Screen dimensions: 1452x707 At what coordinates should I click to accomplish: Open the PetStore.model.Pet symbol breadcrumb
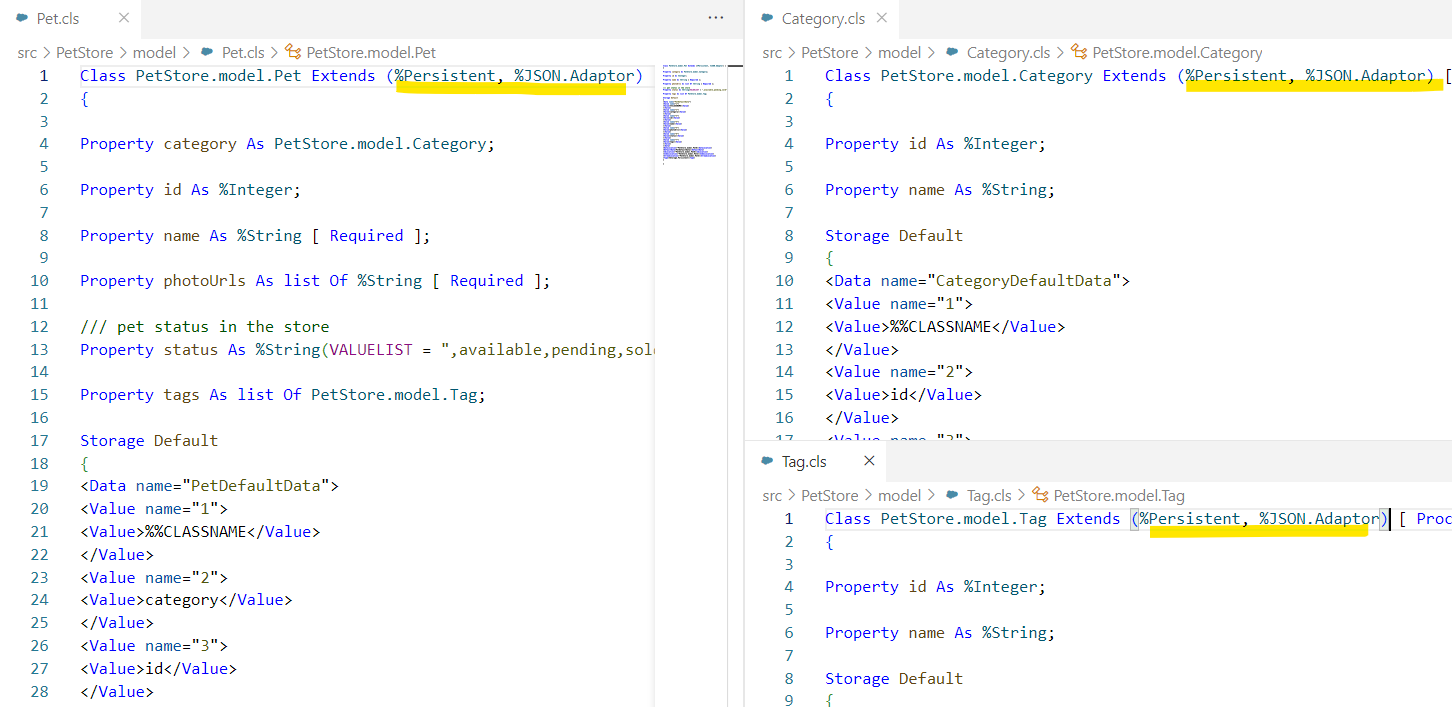click(x=371, y=53)
